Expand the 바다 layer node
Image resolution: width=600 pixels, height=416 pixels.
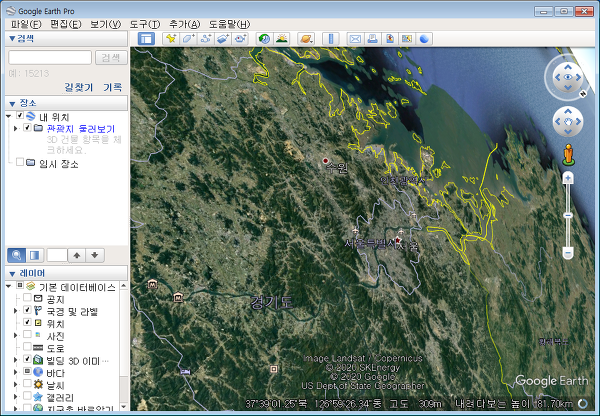tap(16, 372)
